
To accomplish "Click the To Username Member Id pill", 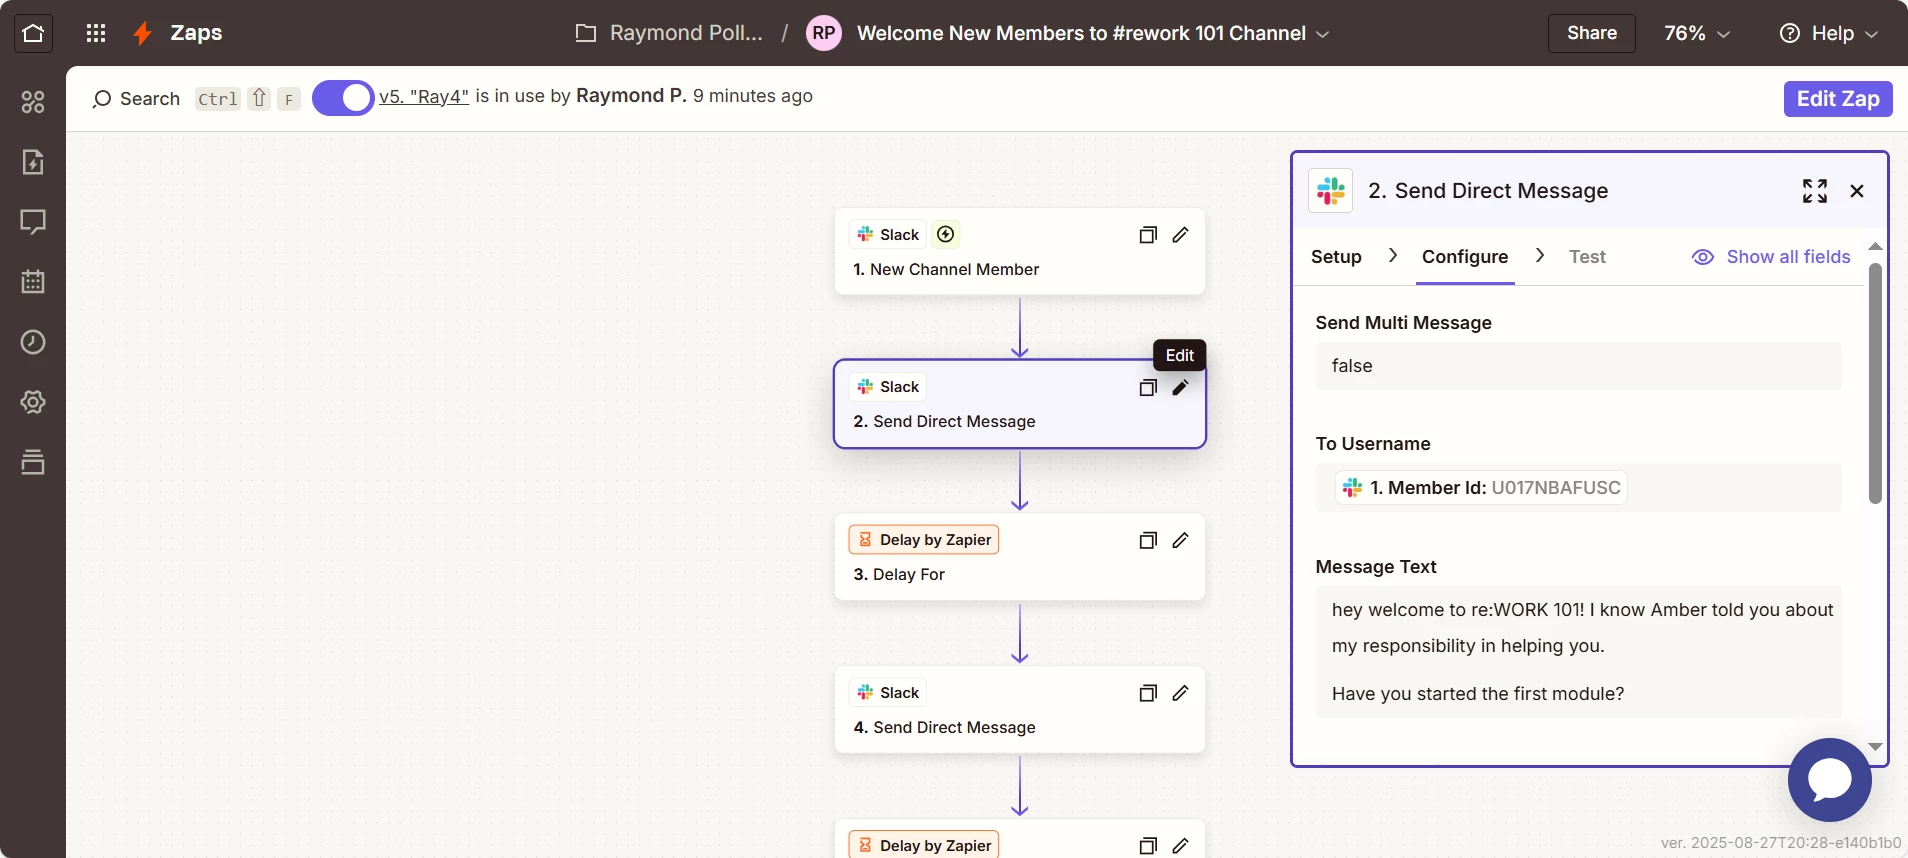I will pos(1482,488).
